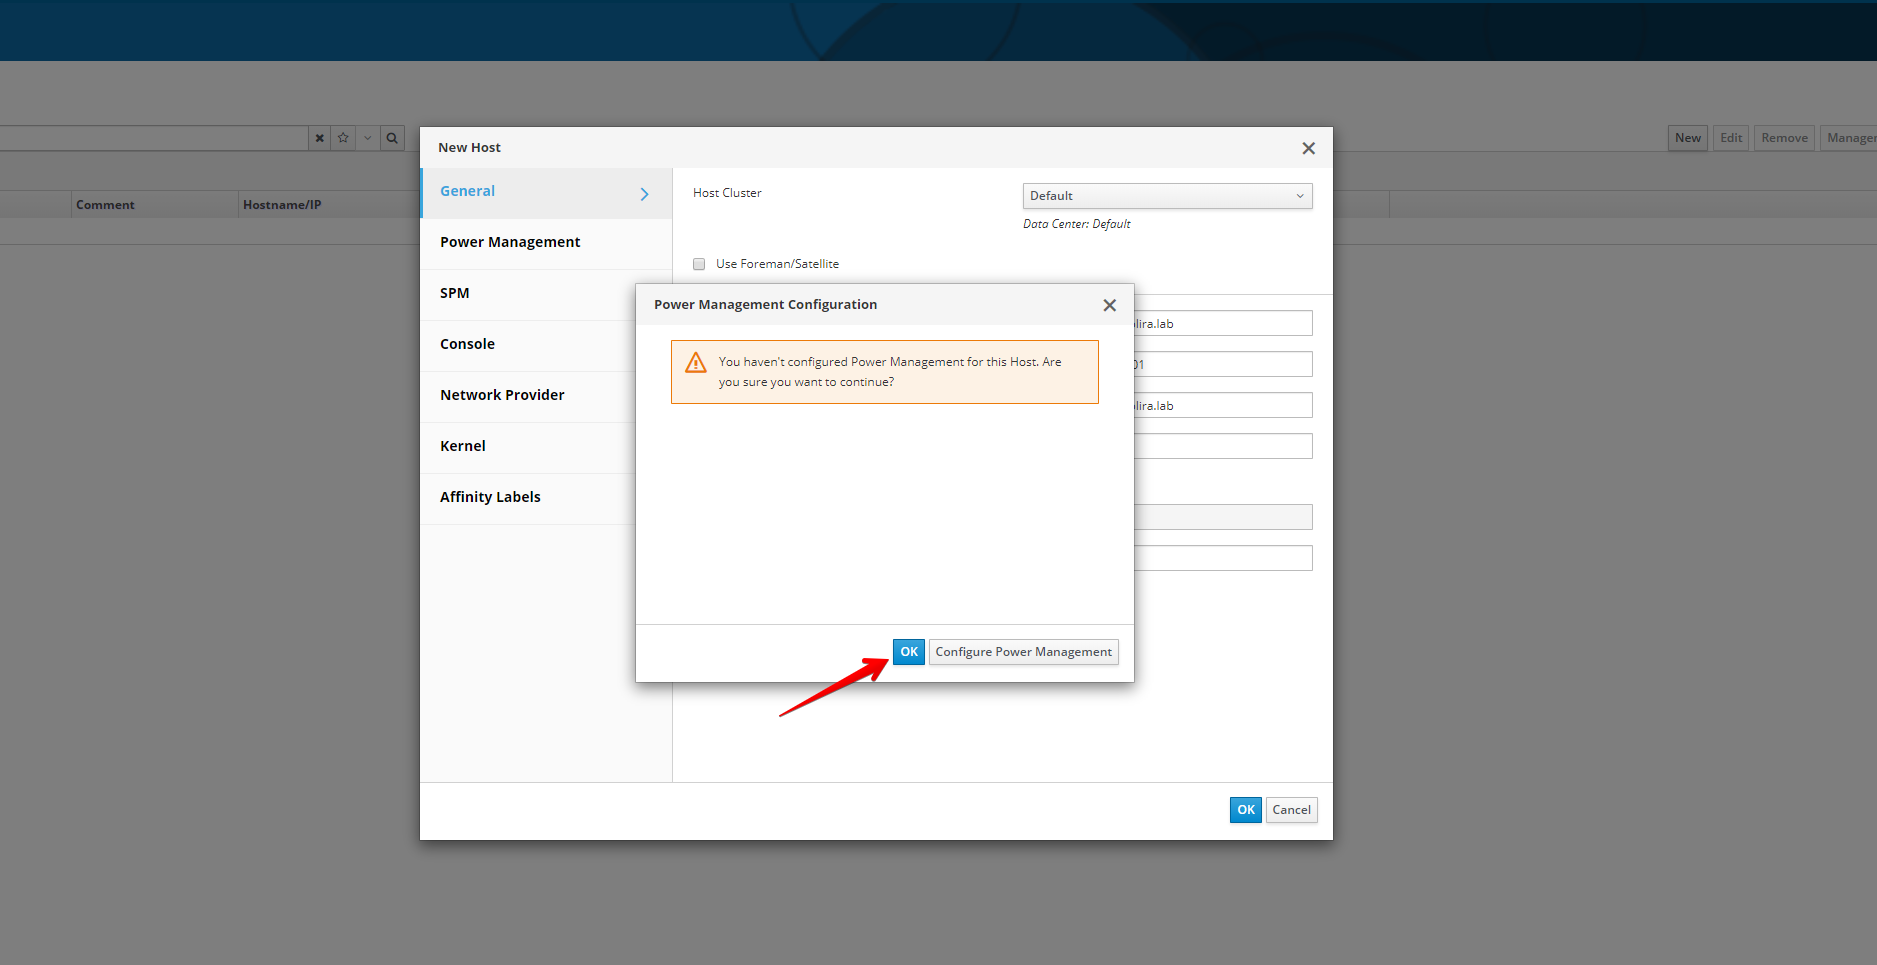The width and height of the screenshot is (1877, 965).
Task: Click the warning triangle icon
Action: click(696, 363)
